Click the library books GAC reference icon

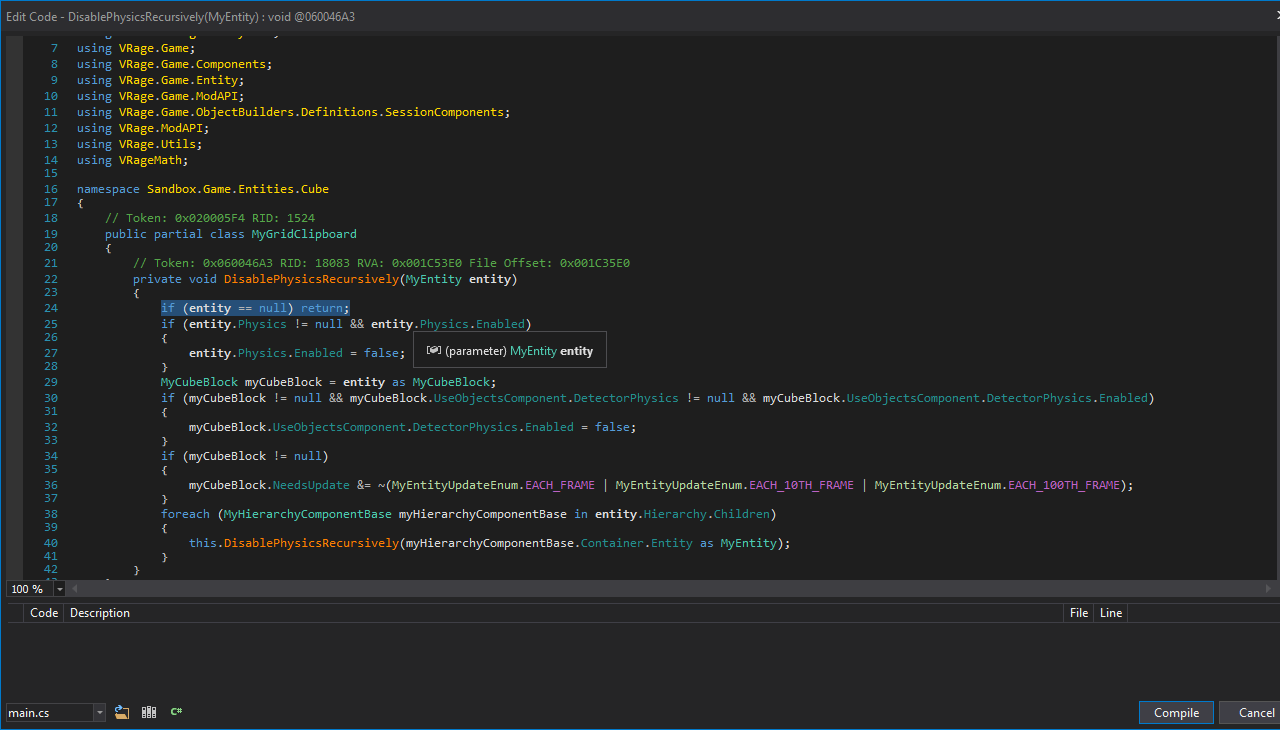coord(149,712)
